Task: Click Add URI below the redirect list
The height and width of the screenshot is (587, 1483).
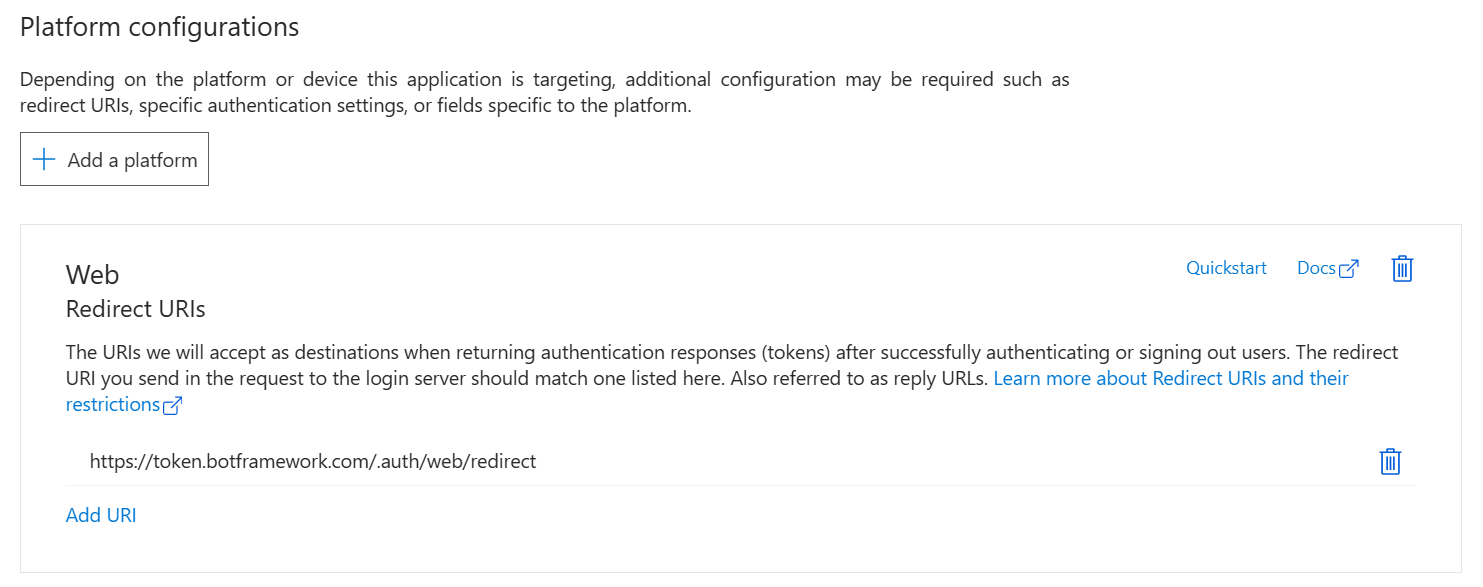Action: [100, 514]
